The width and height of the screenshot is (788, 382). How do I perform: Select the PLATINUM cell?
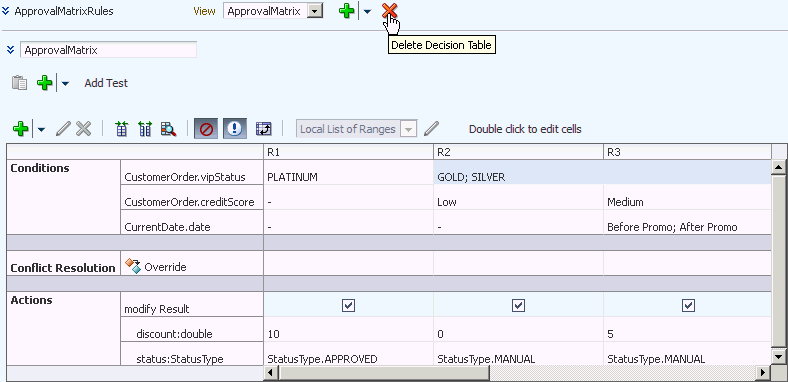pos(348,172)
